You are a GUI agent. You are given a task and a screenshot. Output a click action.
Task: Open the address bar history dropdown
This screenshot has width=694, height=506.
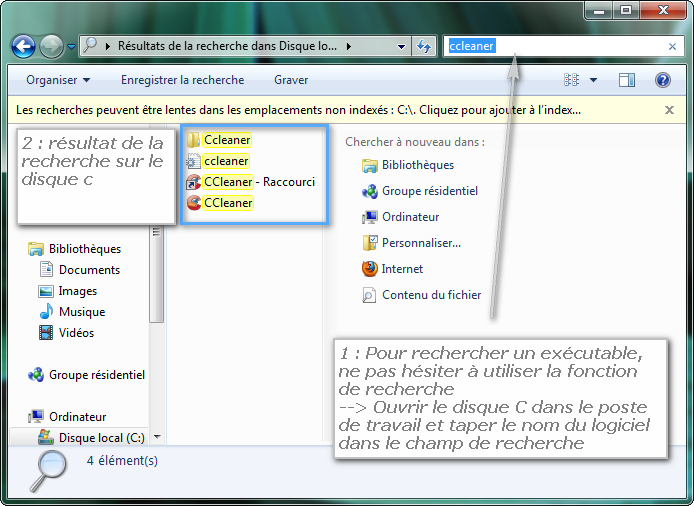[x=401, y=46]
